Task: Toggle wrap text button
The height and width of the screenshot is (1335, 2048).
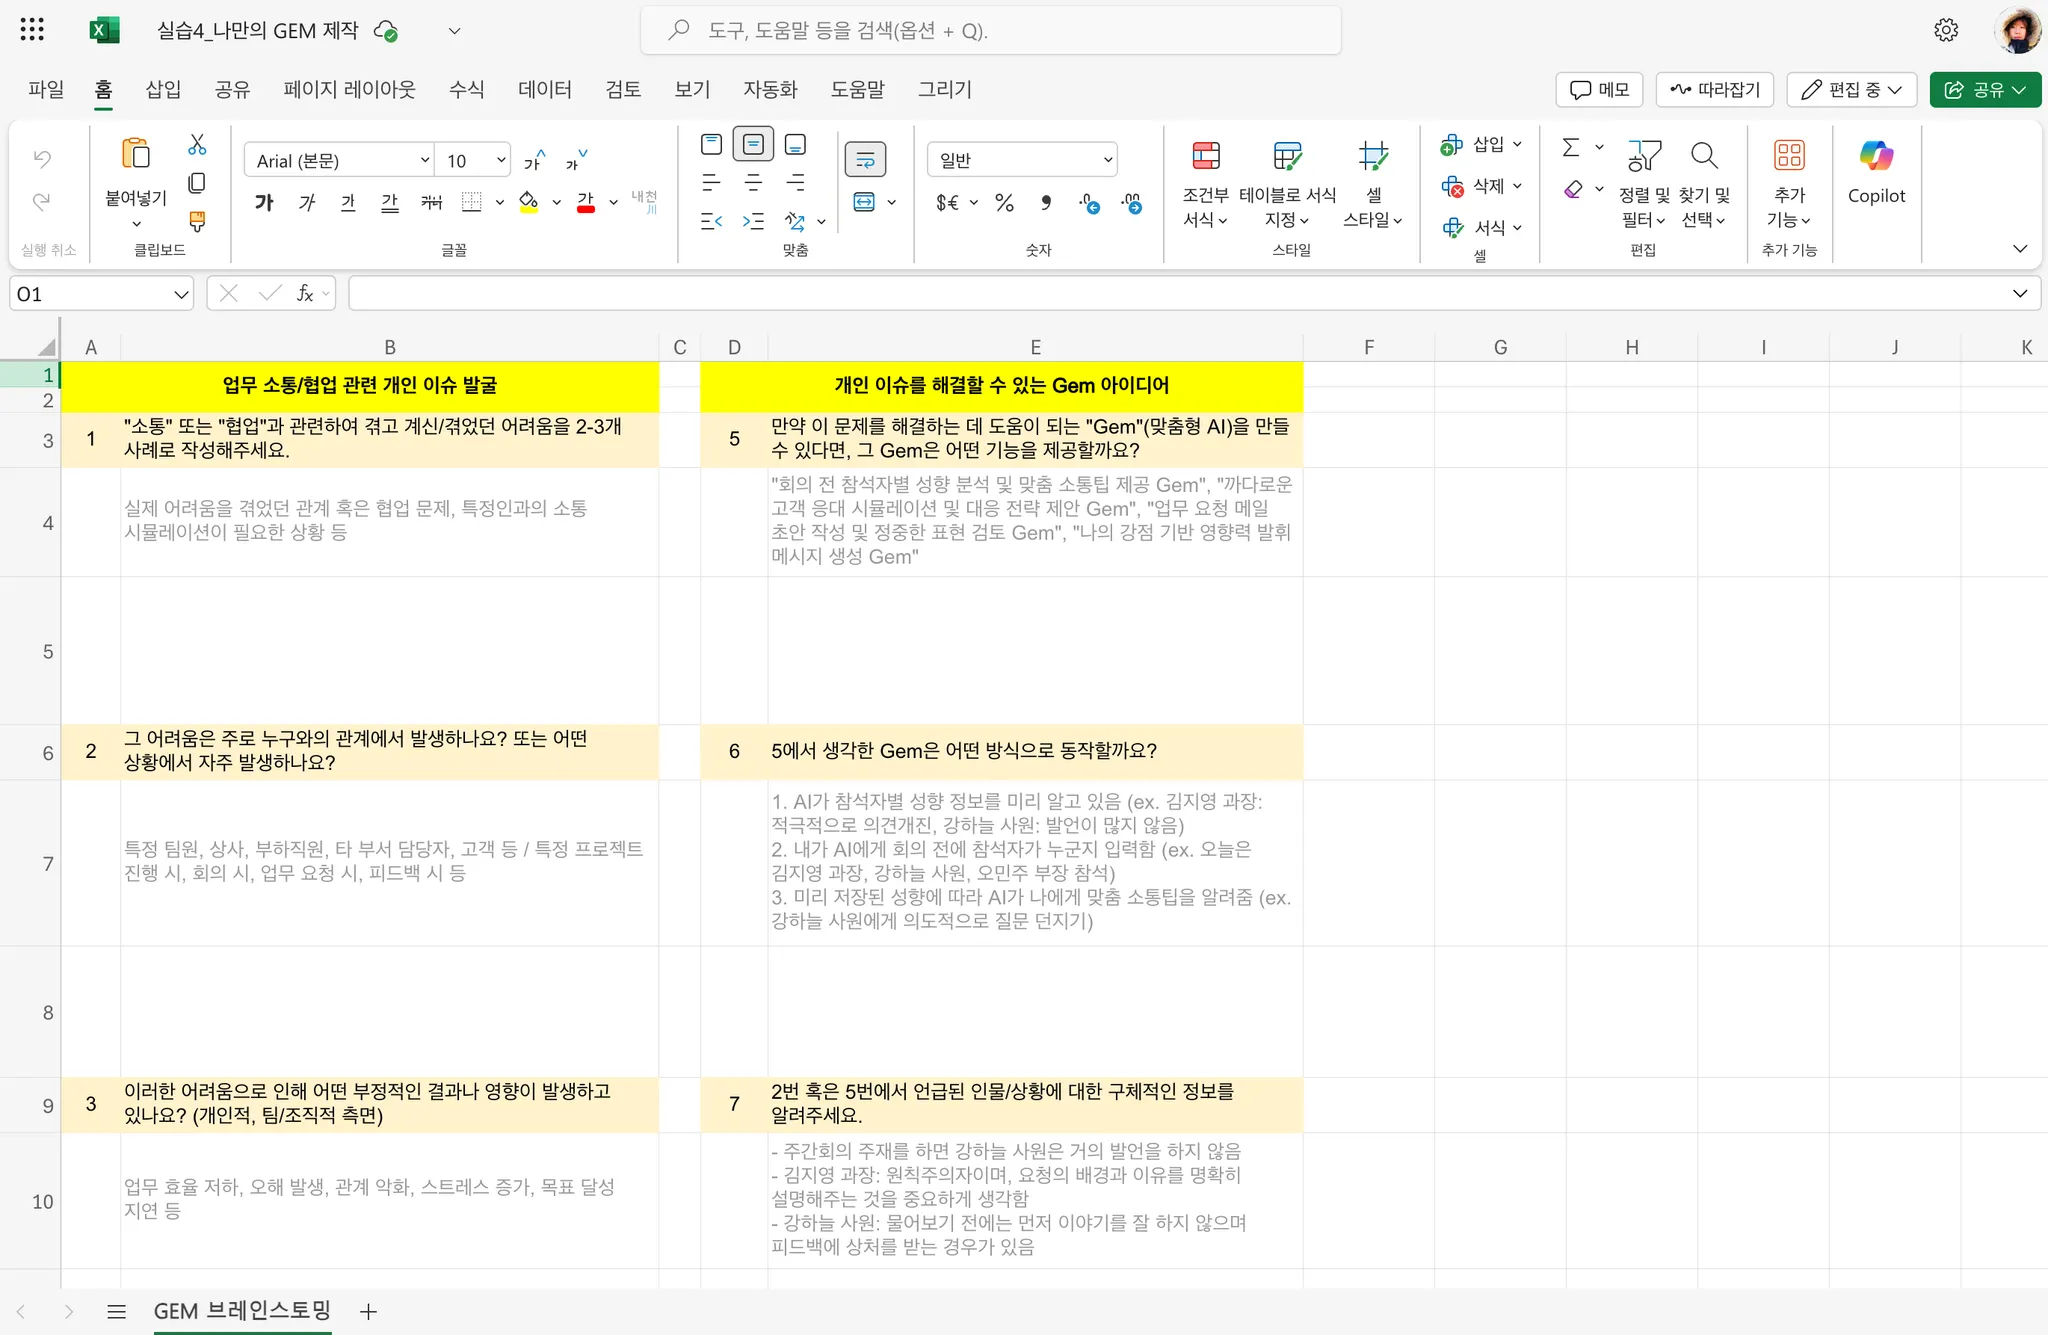Action: pyautogui.click(x=865, y=159)
